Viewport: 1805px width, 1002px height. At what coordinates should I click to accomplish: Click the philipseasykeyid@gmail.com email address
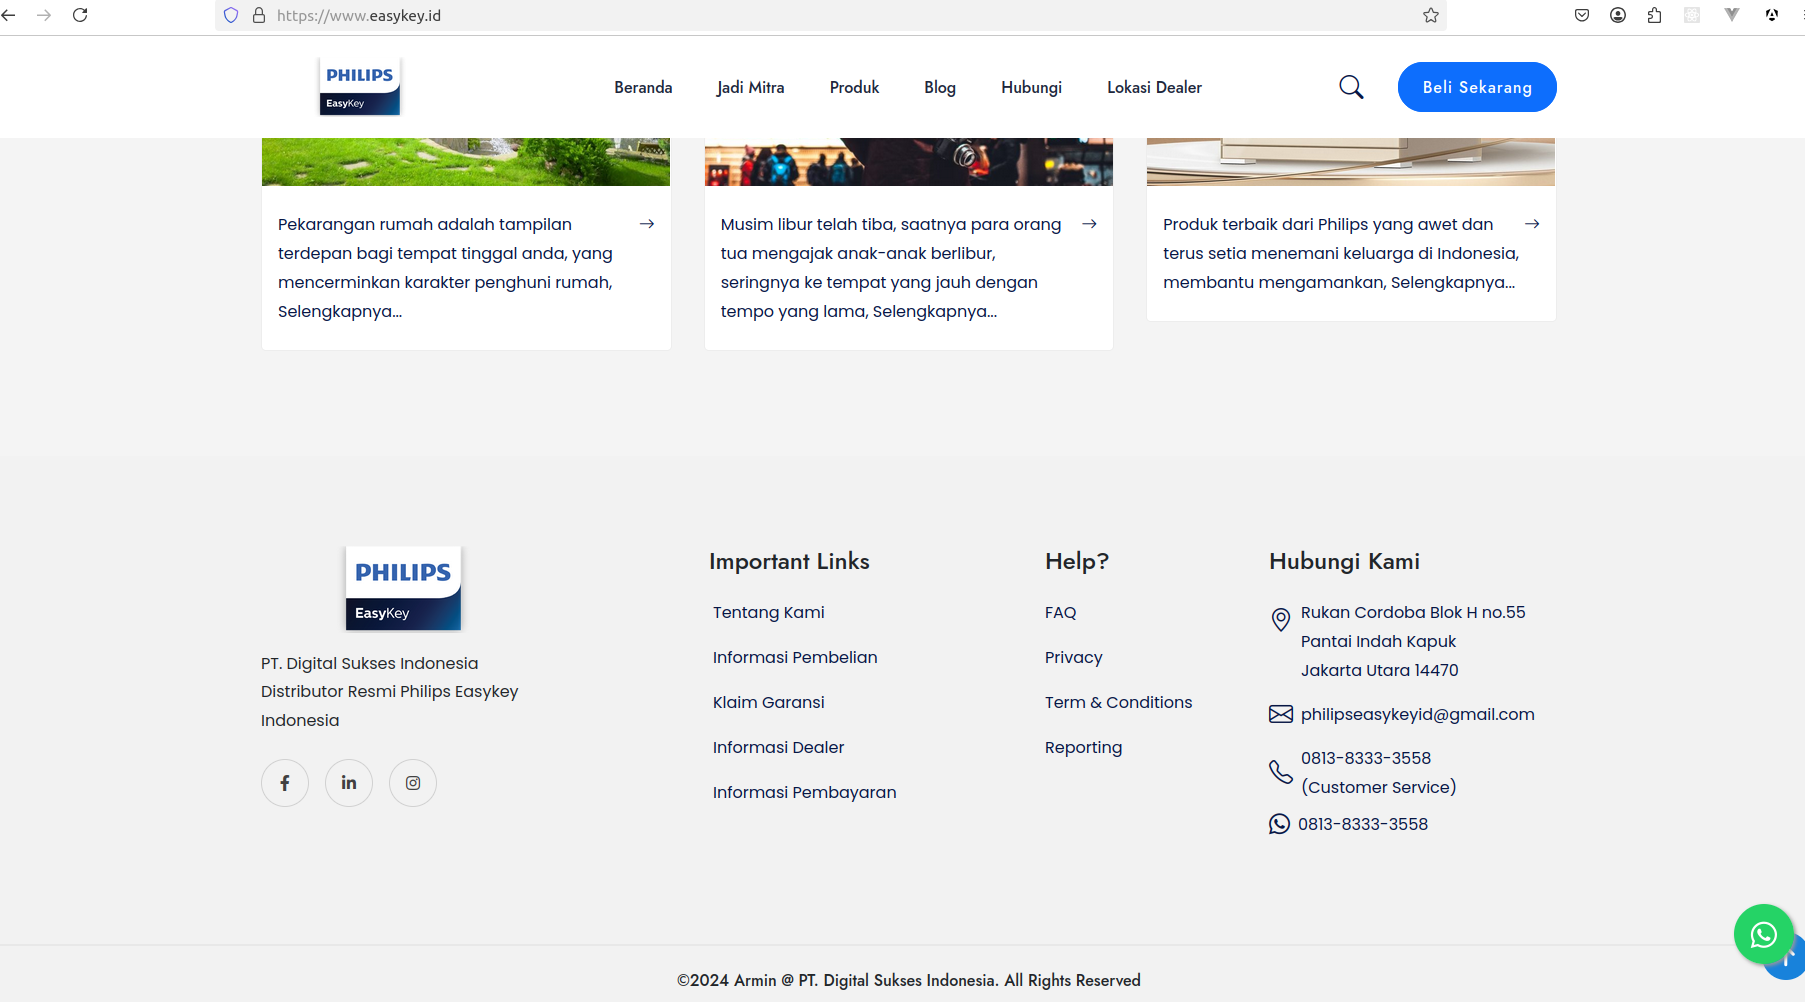pyautogui.click(x=1418, y=714)
